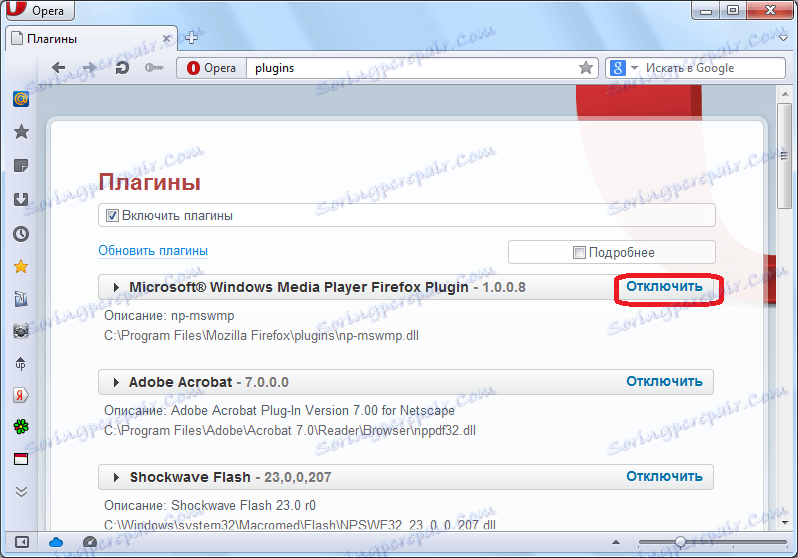Click the page scroll up arrow
The image size is (798, 558).
coord(784,94)
